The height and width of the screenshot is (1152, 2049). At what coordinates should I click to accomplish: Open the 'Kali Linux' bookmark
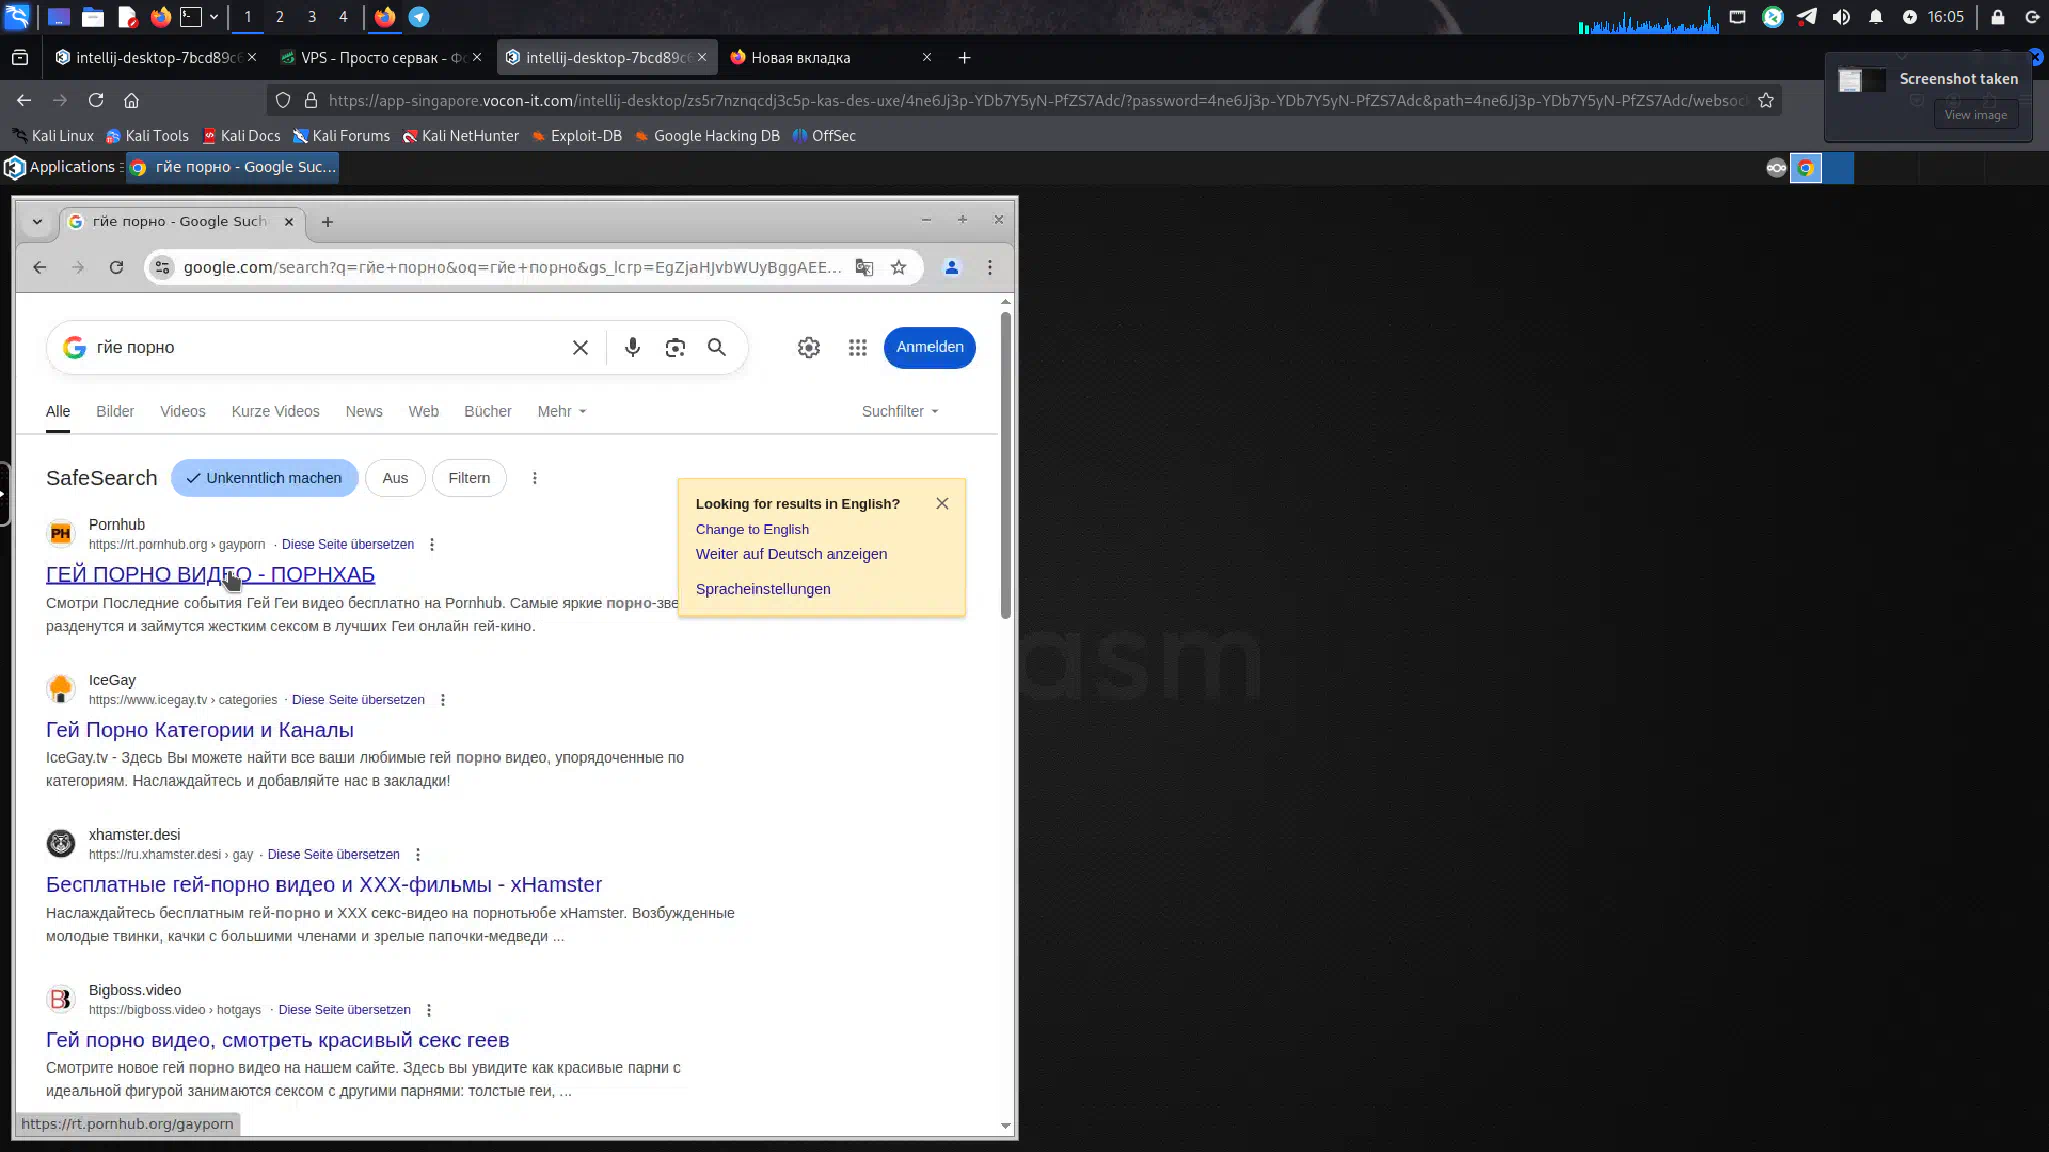[x=53, y=136]
